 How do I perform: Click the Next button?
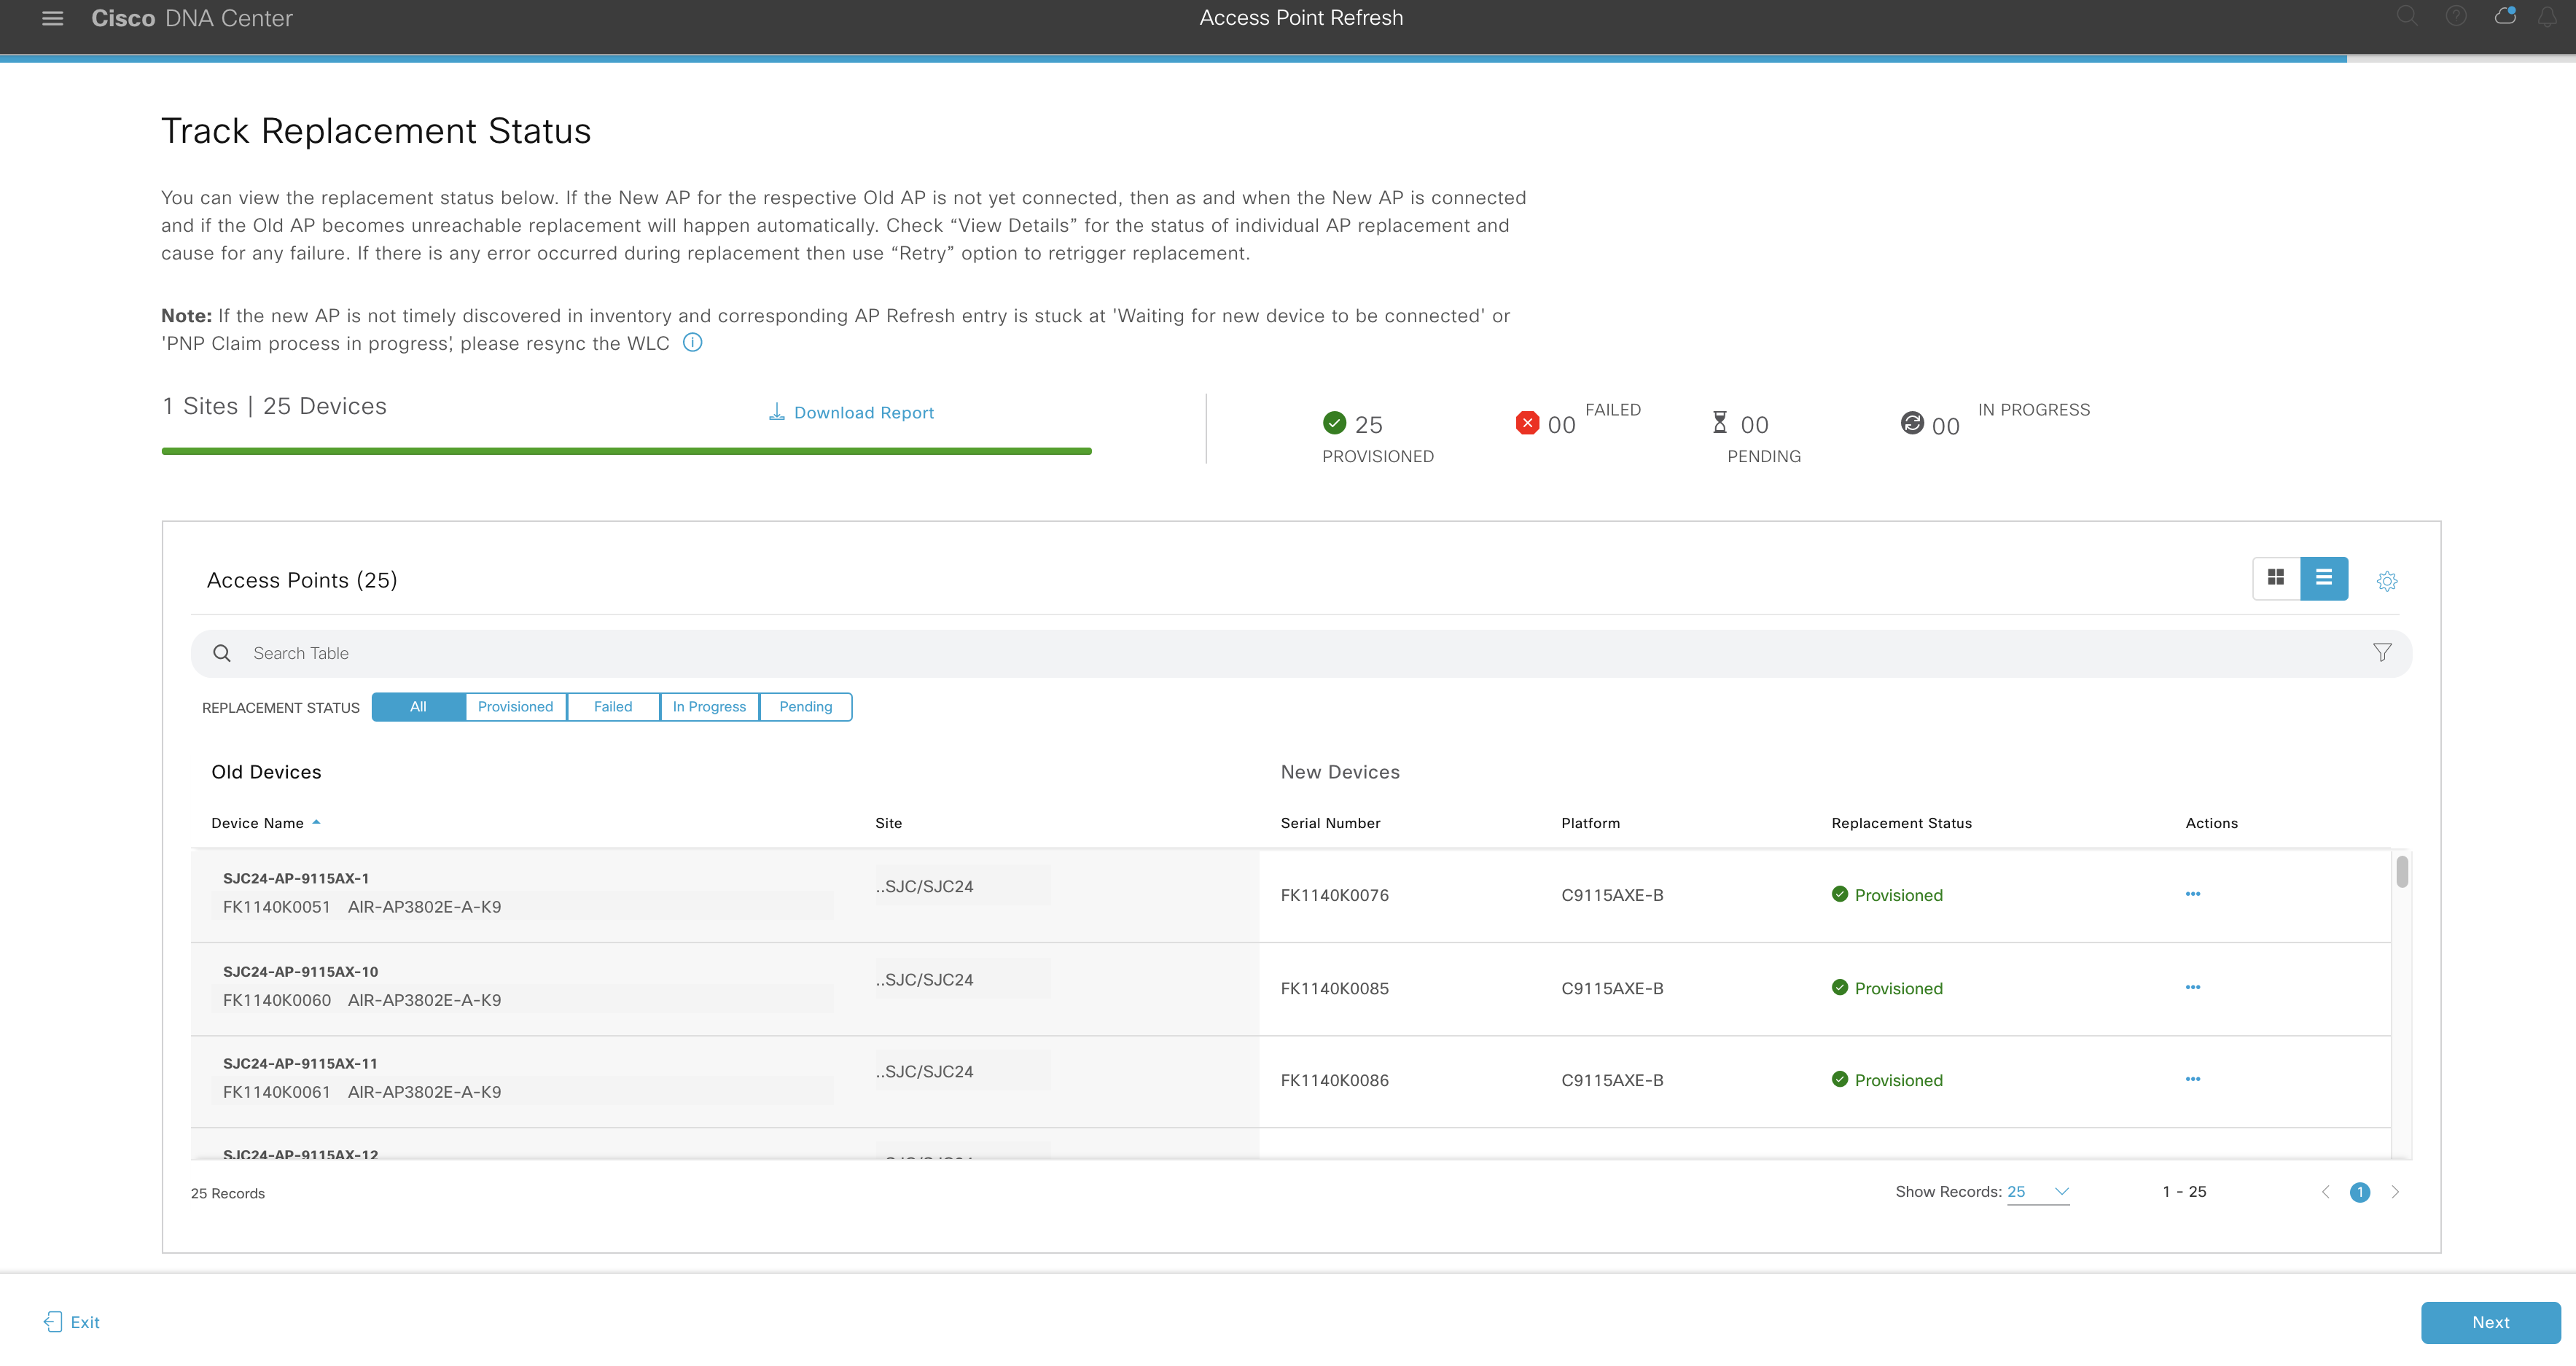2489,1322
